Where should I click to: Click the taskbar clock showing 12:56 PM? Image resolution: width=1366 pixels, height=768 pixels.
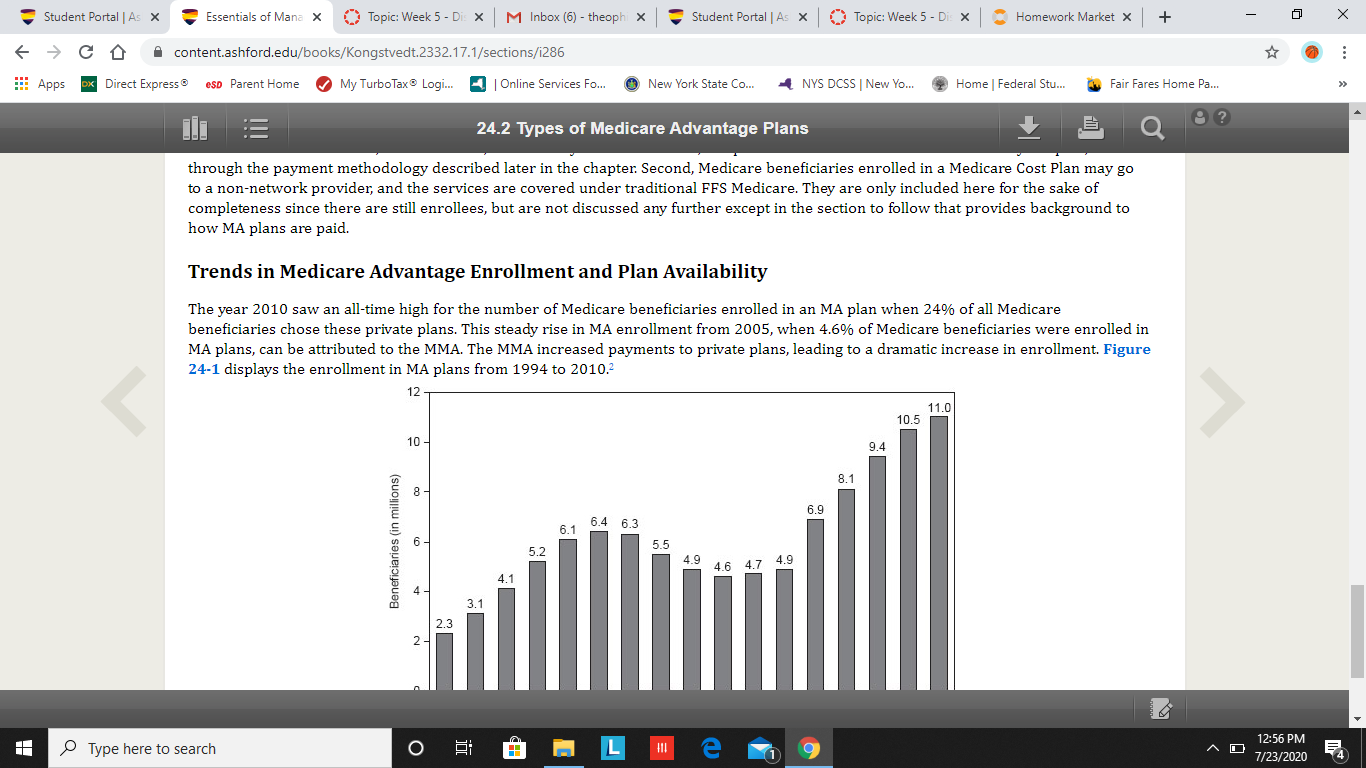pyautogui.click(x=1279, y=748)
